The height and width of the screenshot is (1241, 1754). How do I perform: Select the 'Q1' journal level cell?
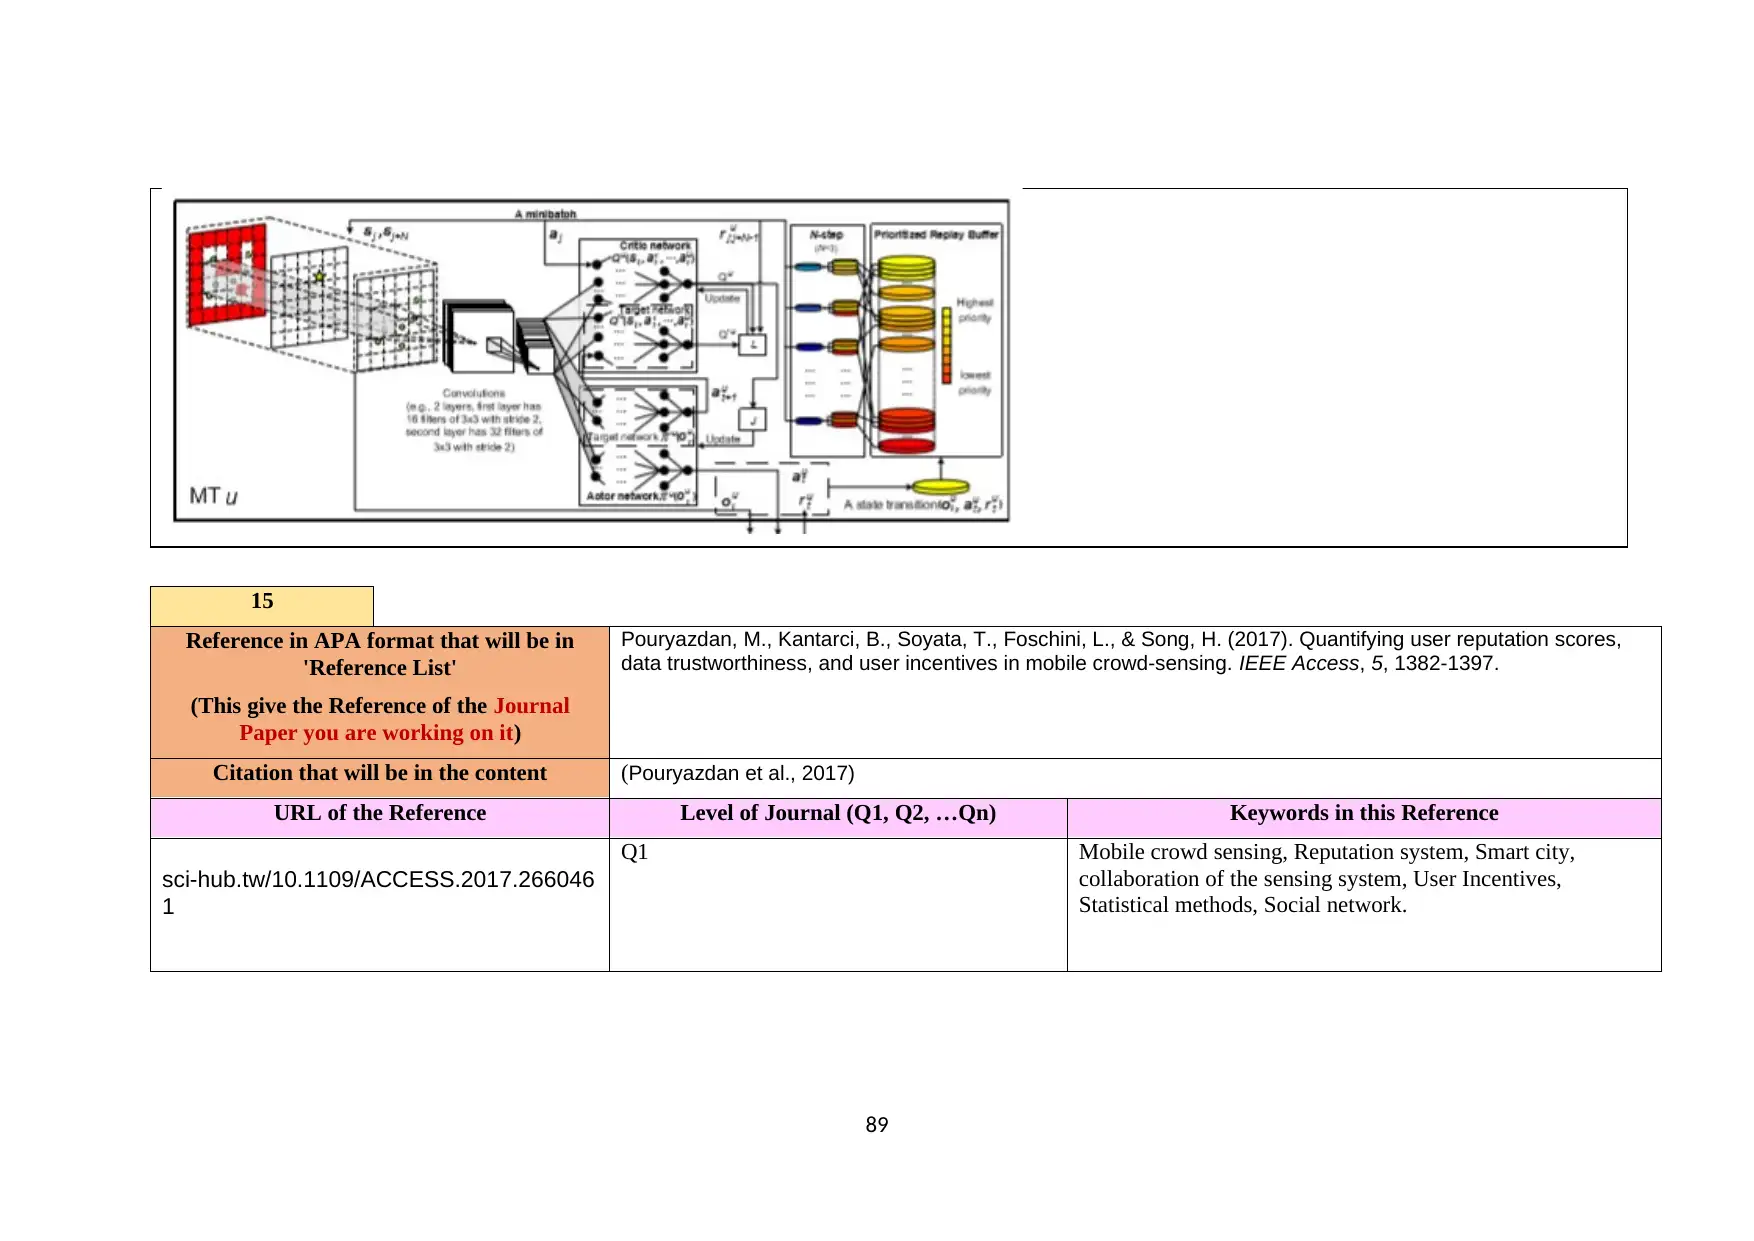coord(838,904)
